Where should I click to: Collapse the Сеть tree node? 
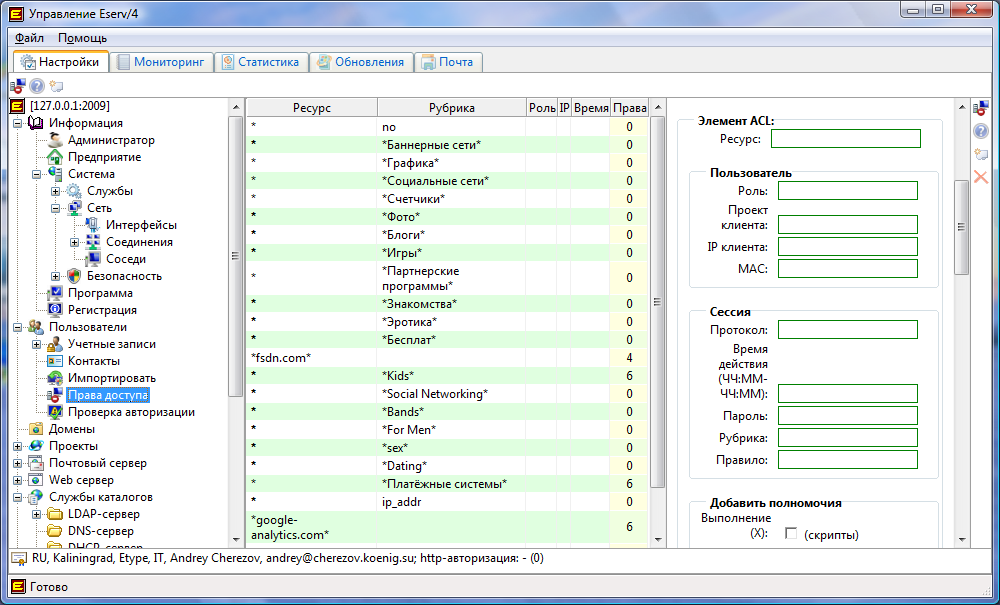tap(55, 208)
